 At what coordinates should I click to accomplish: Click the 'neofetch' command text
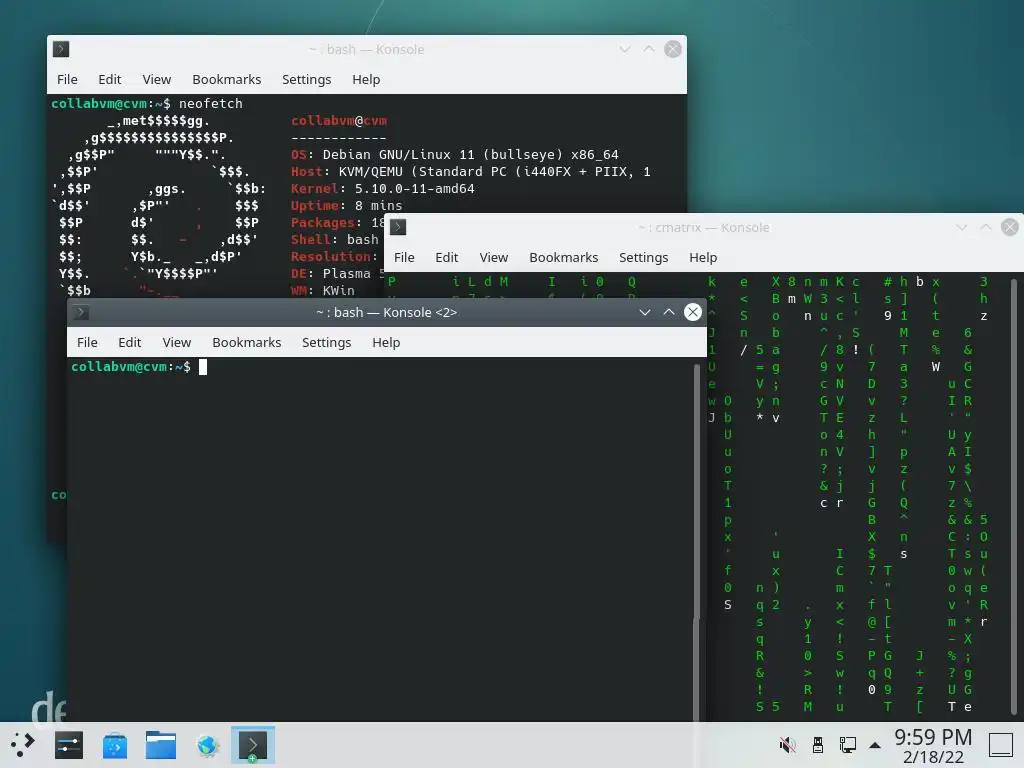pyautogui.click(x=210, y=103)
